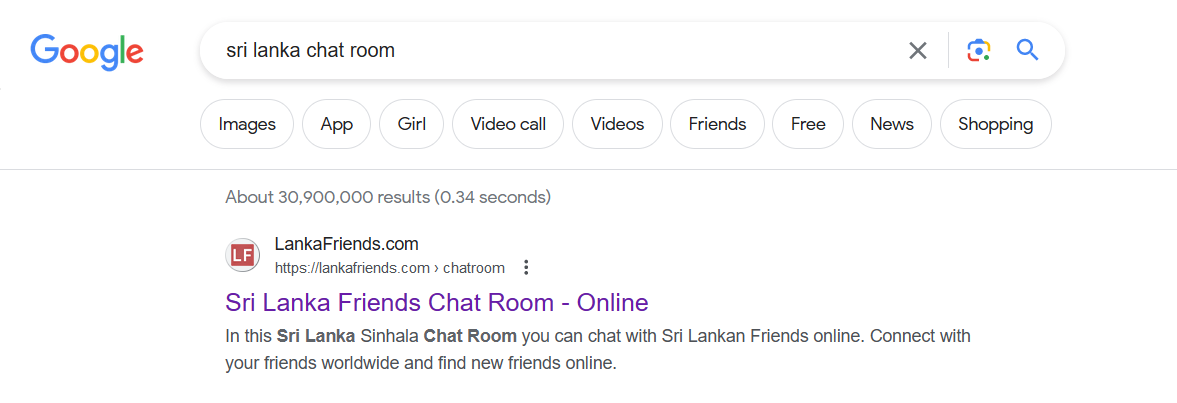Click the LankaFriends.com site name

347,244
